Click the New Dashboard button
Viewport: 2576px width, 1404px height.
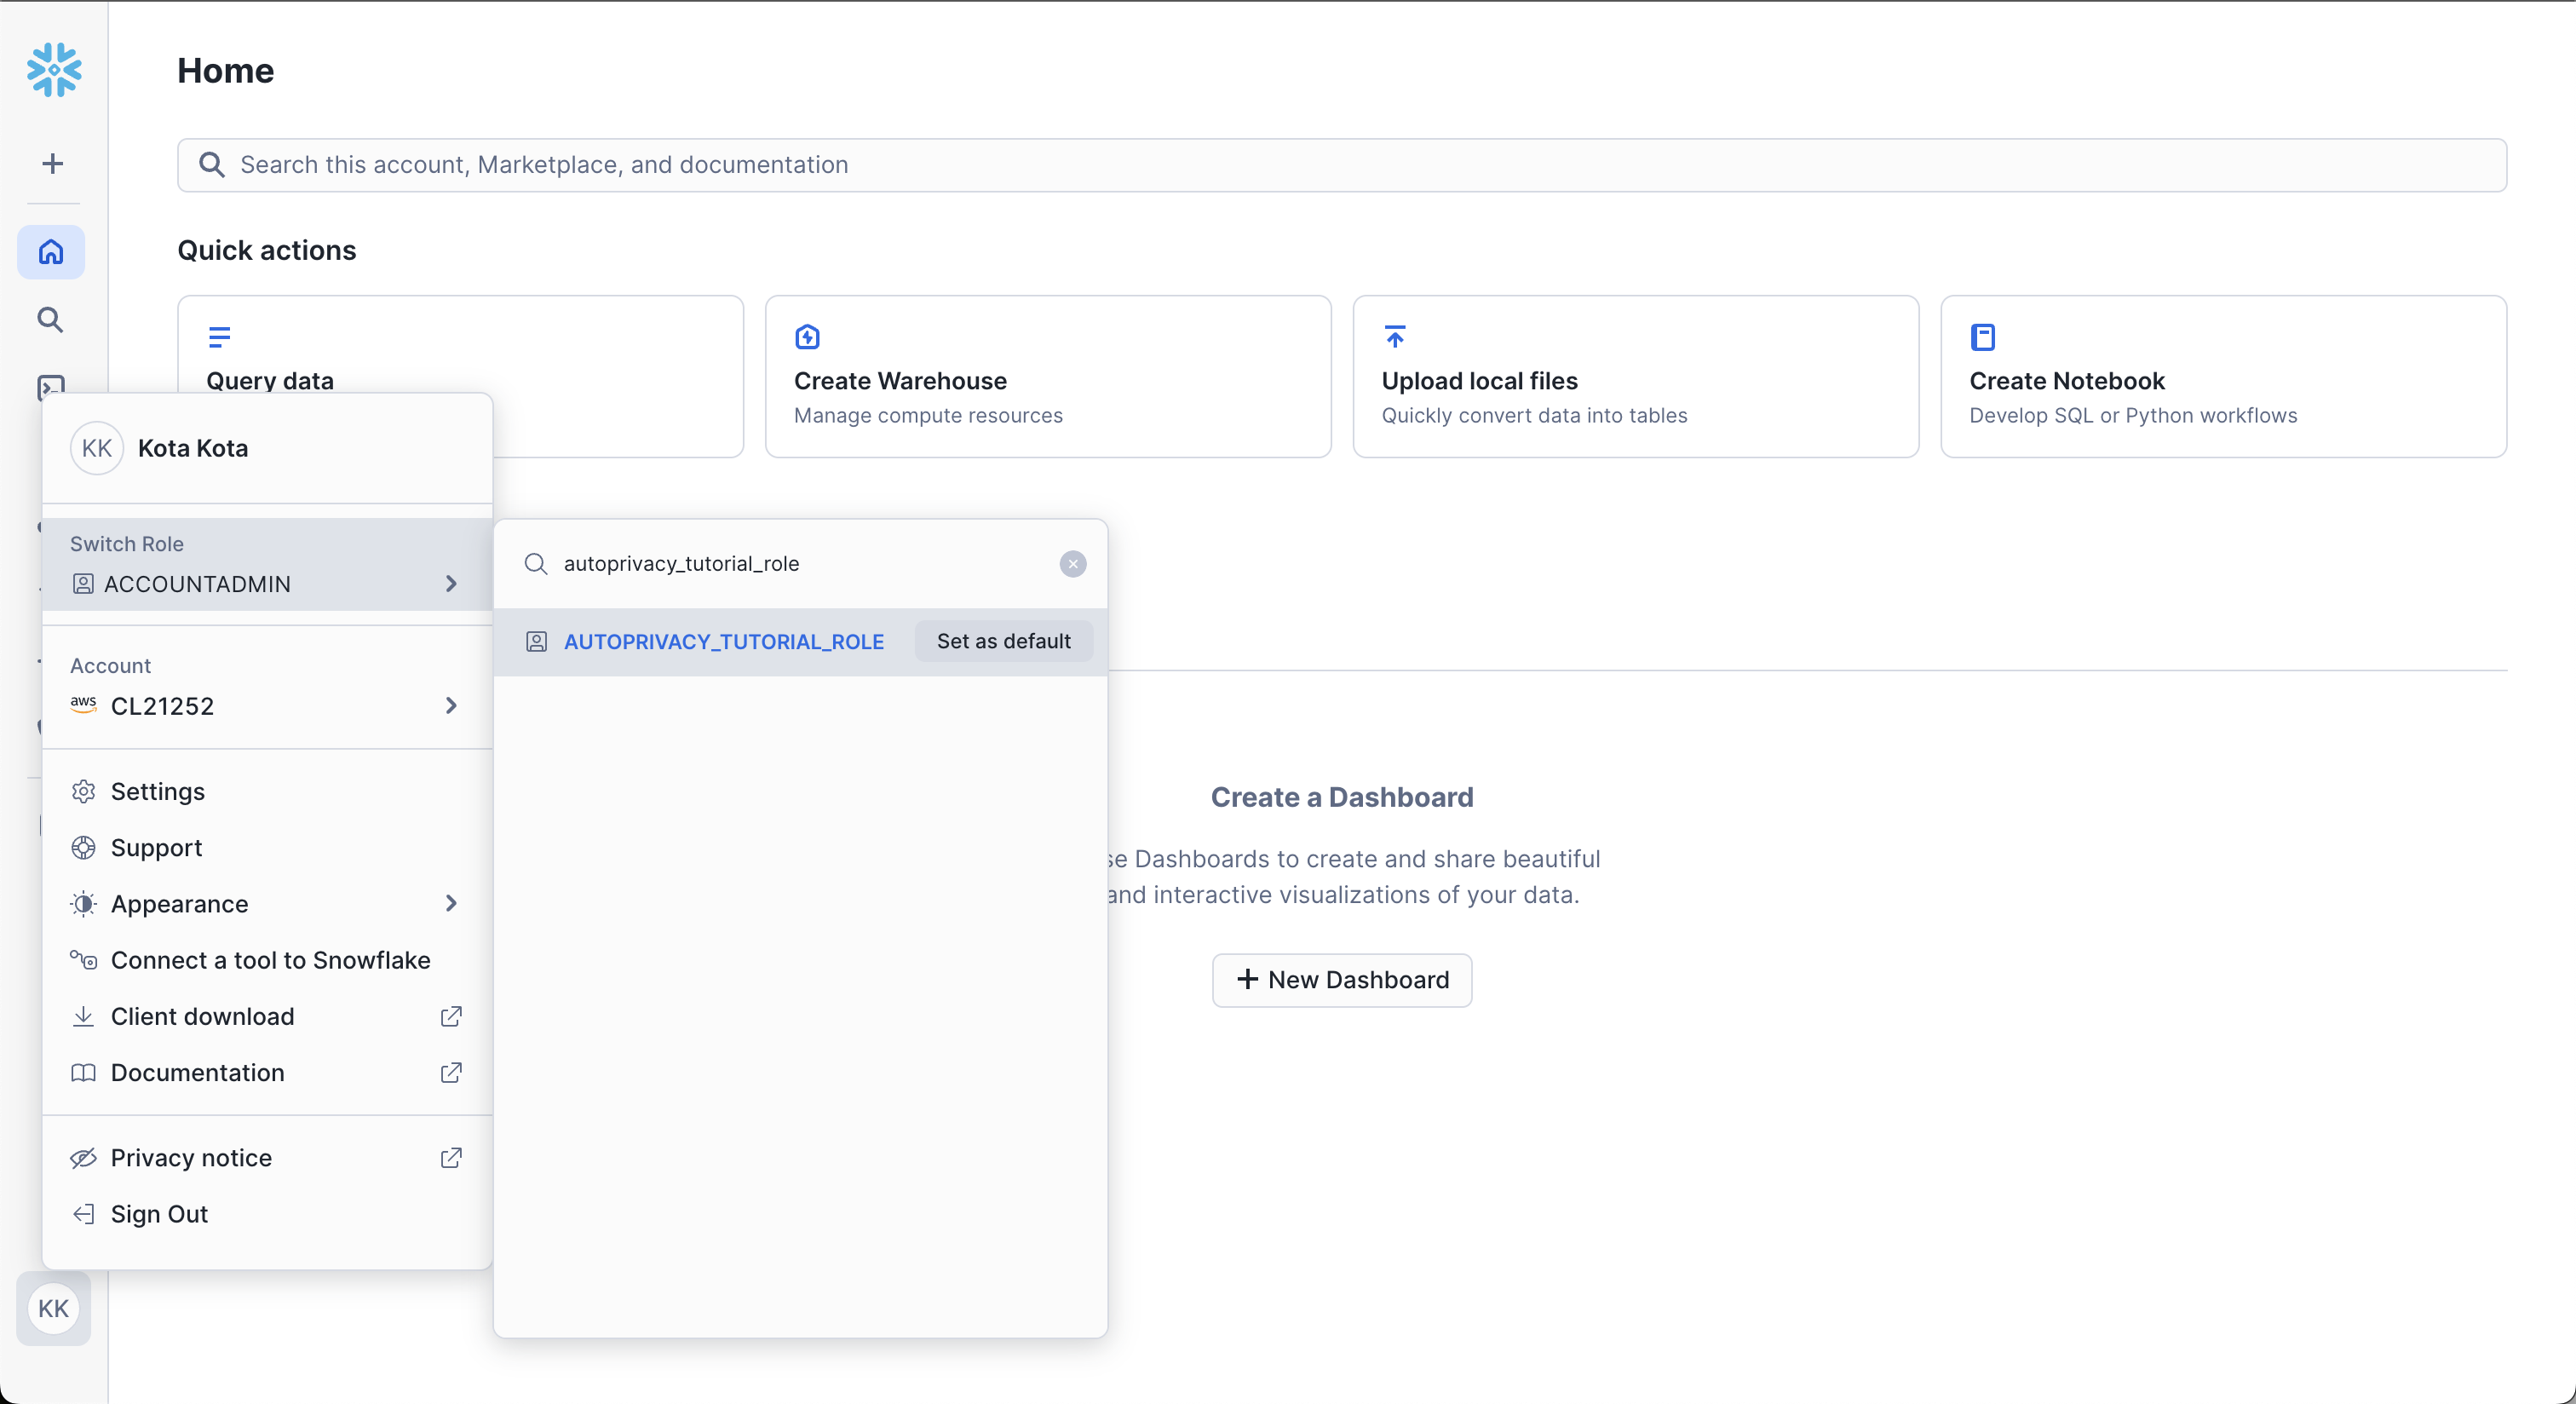pyautogui.click(x=1341, y=979)
